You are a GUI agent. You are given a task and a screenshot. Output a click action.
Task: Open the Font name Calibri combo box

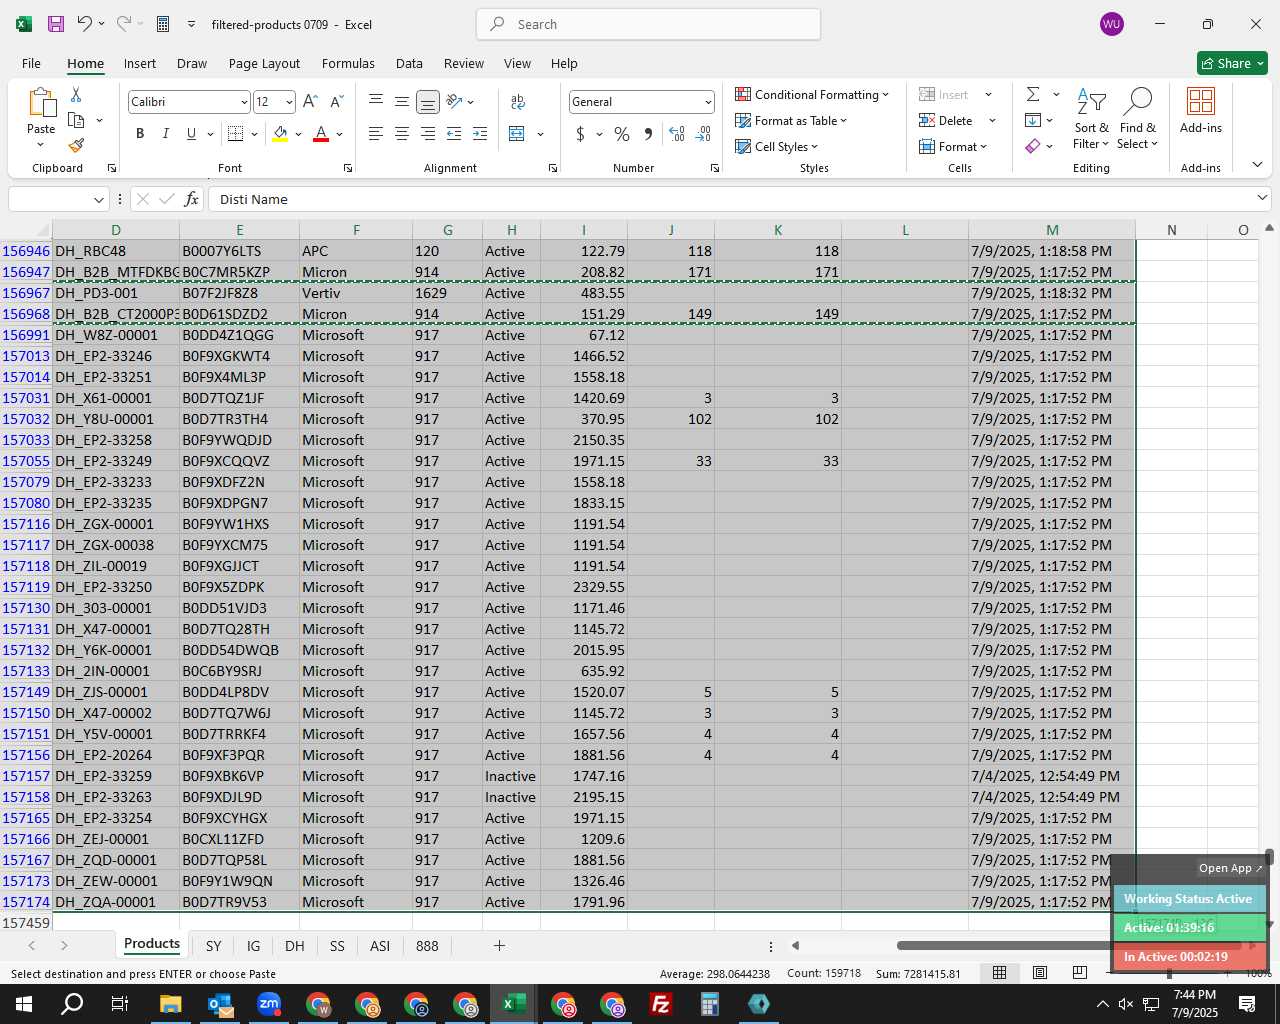click(189, 101)
